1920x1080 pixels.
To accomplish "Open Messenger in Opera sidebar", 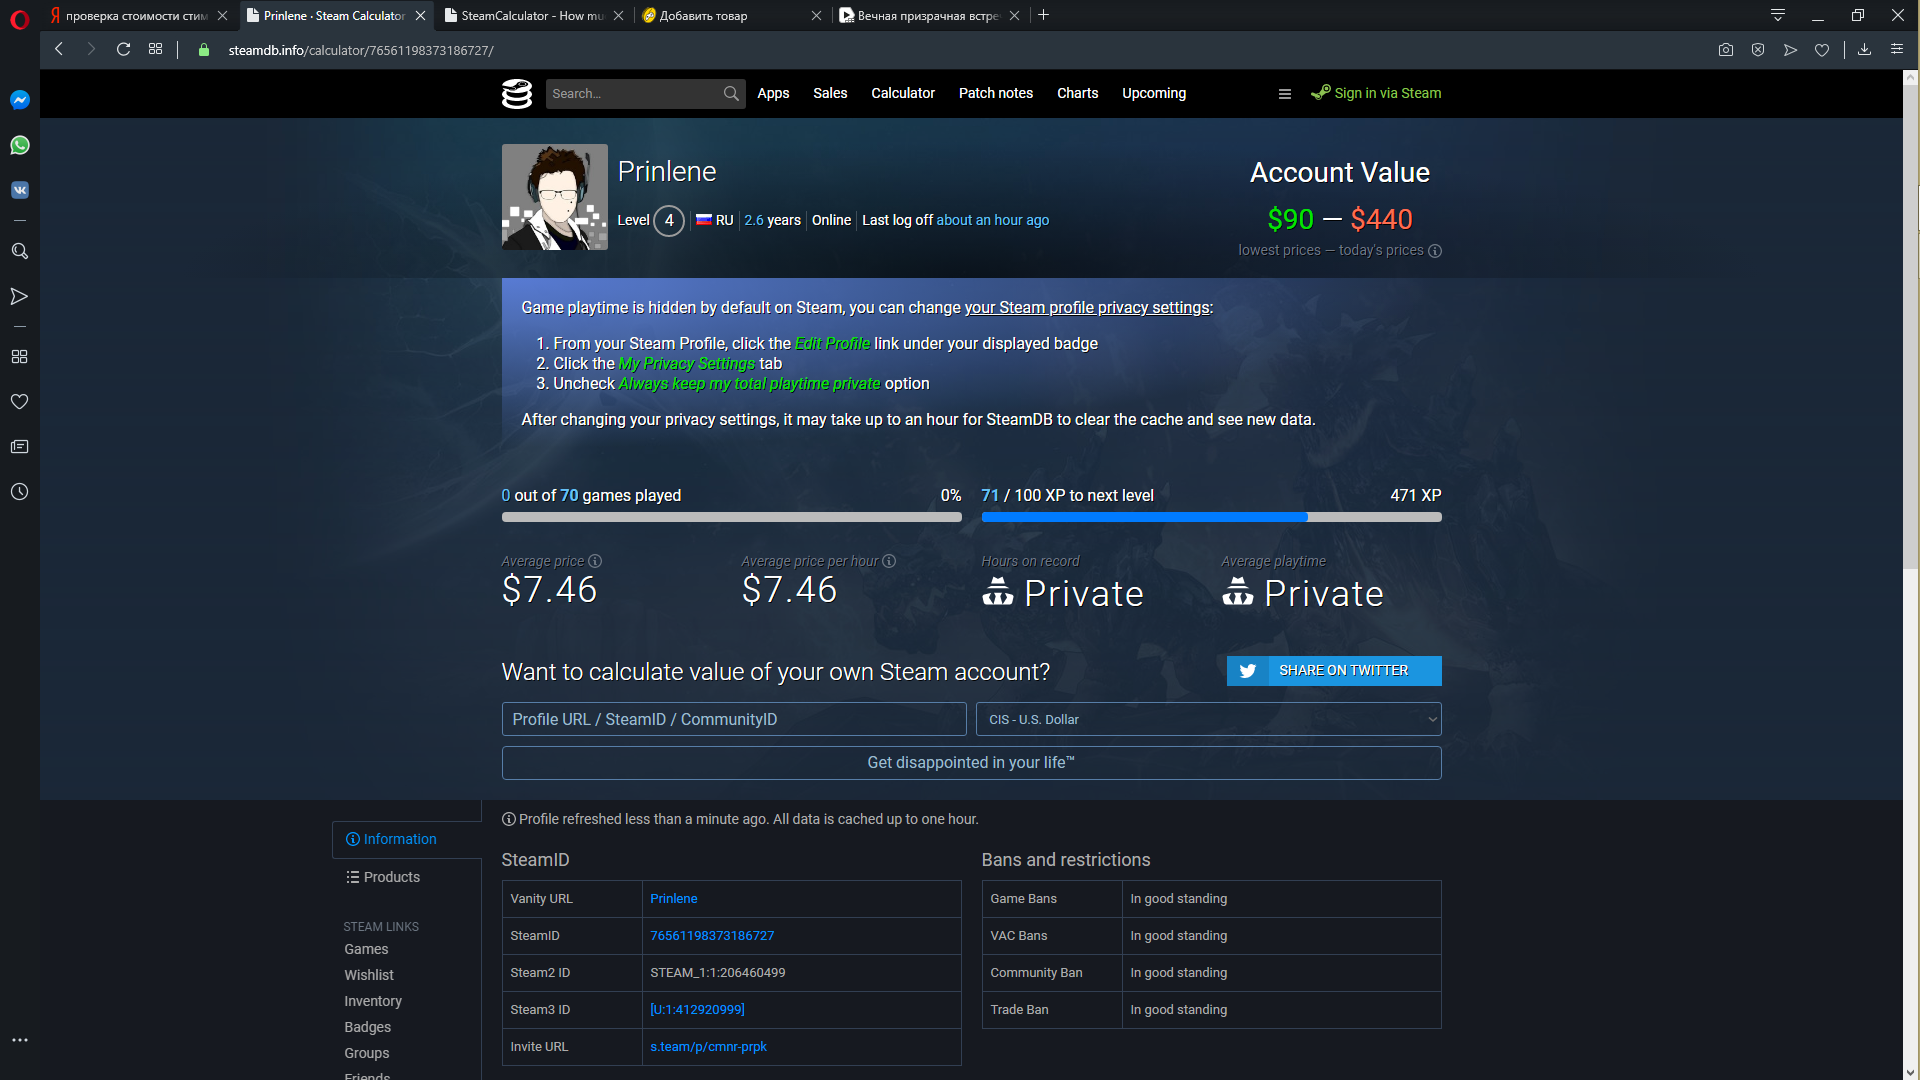I will (x=20, y=100).
